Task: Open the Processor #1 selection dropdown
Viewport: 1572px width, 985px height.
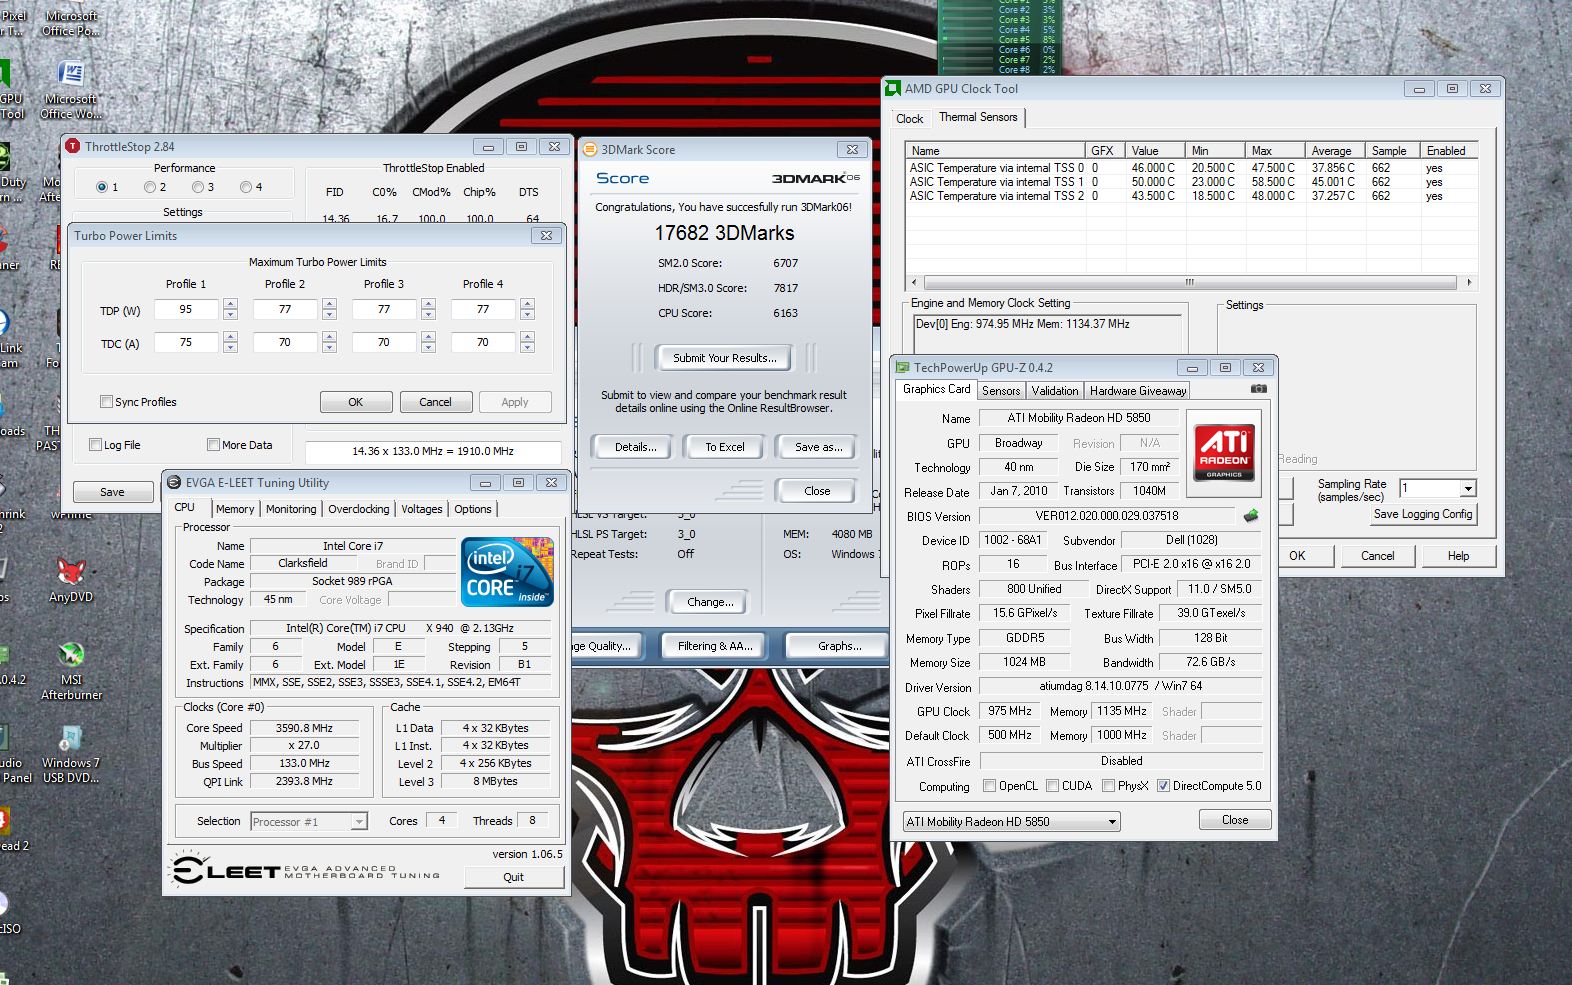Action: tap(359, 822)
